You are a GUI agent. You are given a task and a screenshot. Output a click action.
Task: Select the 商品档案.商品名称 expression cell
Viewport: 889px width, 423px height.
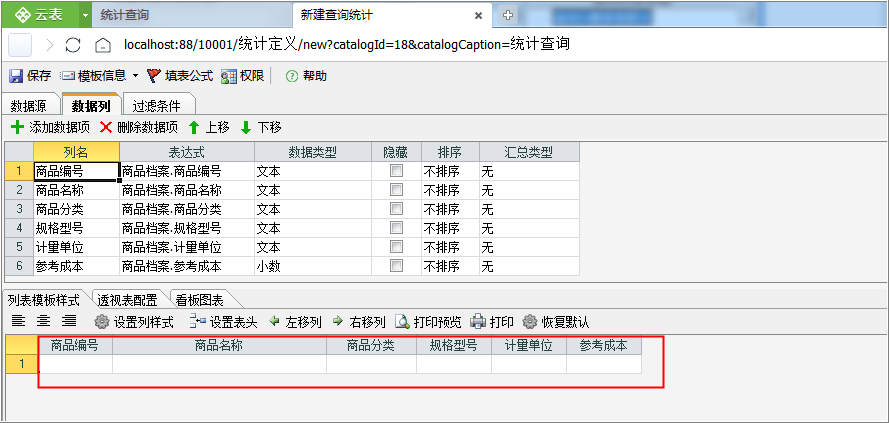(187, 190)
